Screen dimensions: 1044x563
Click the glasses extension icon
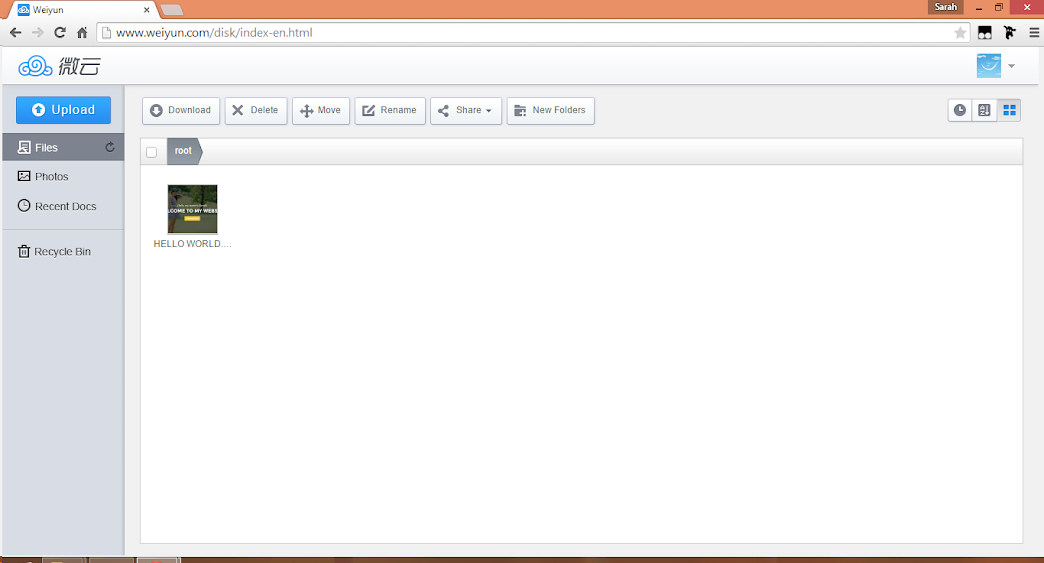(985, 33)
